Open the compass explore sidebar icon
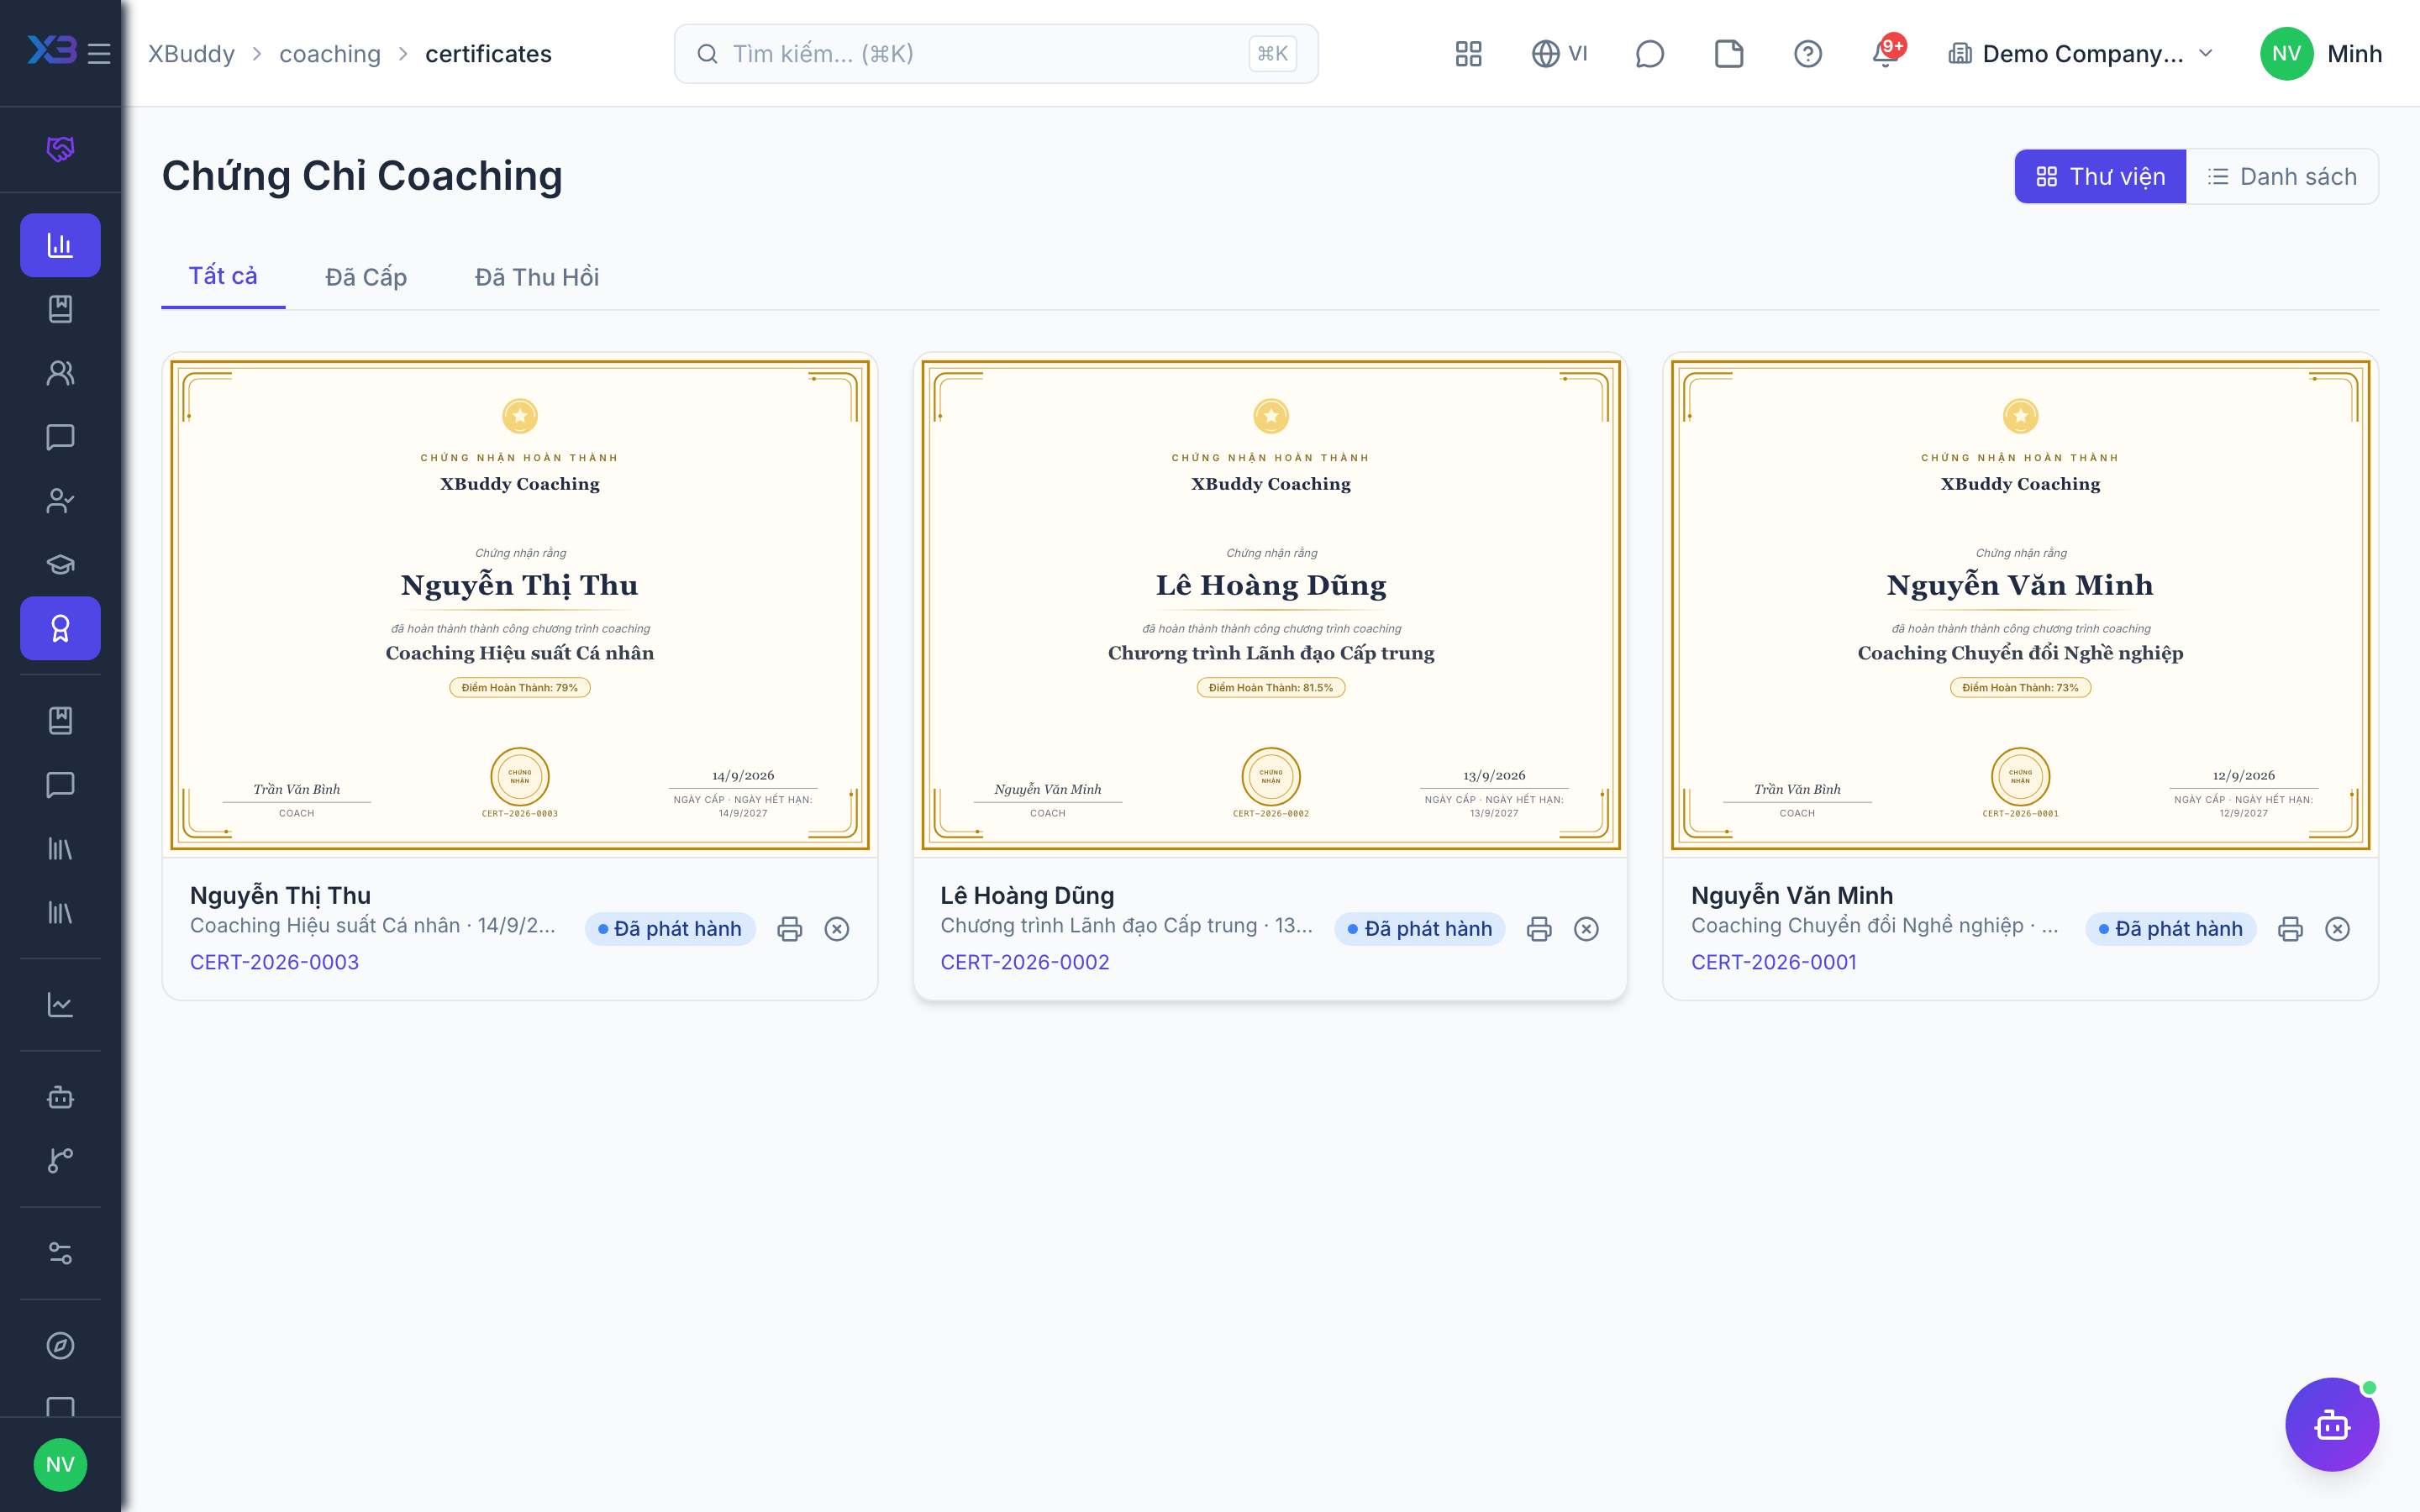 point(60,1345)
